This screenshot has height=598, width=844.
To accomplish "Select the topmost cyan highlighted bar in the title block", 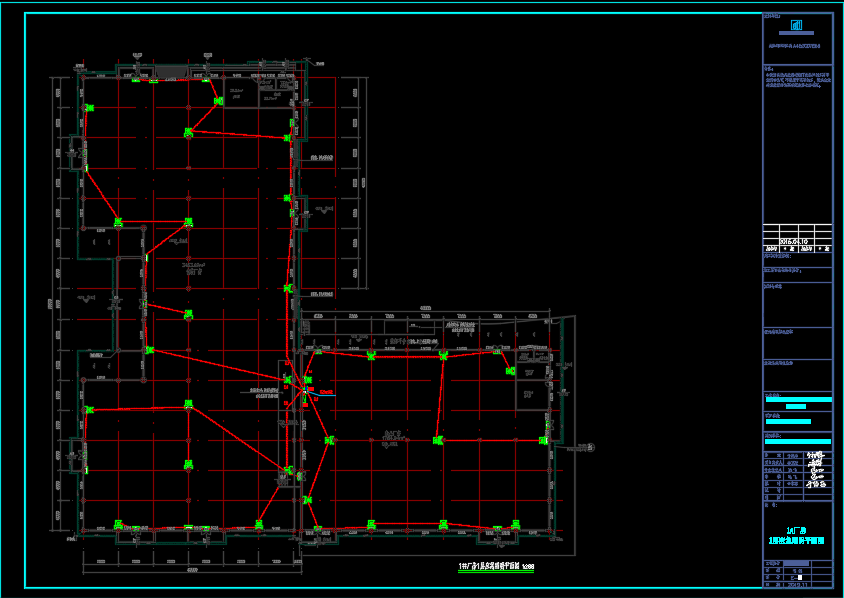I will click(x=797, y=399).
